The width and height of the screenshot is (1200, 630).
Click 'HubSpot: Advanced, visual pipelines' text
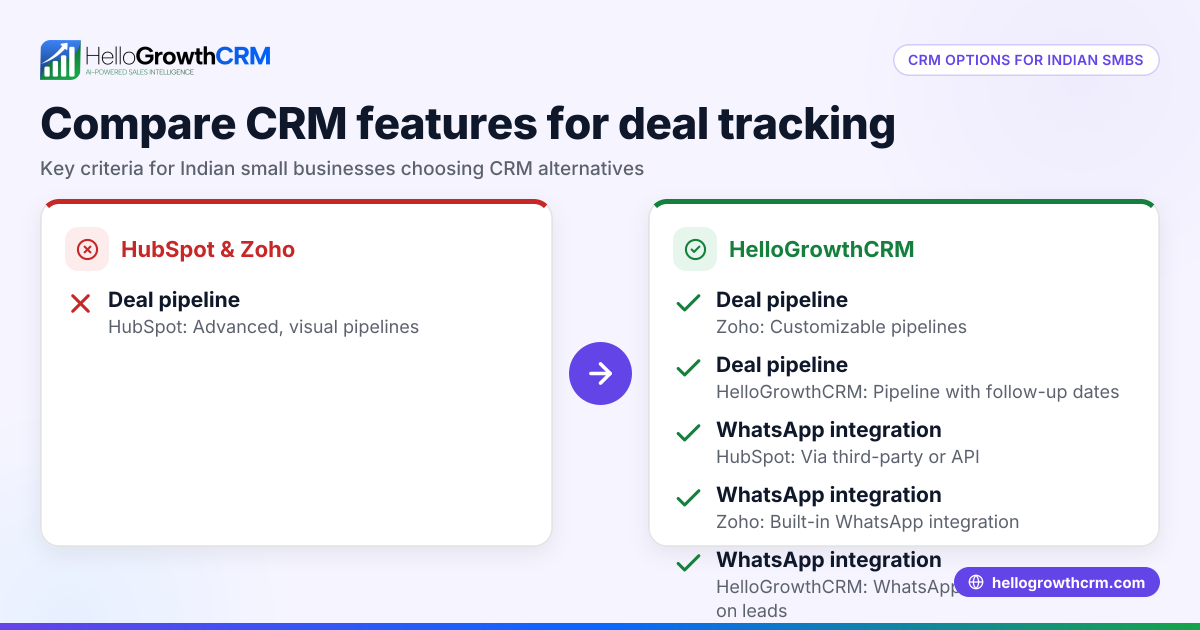(x=263, y=327)
